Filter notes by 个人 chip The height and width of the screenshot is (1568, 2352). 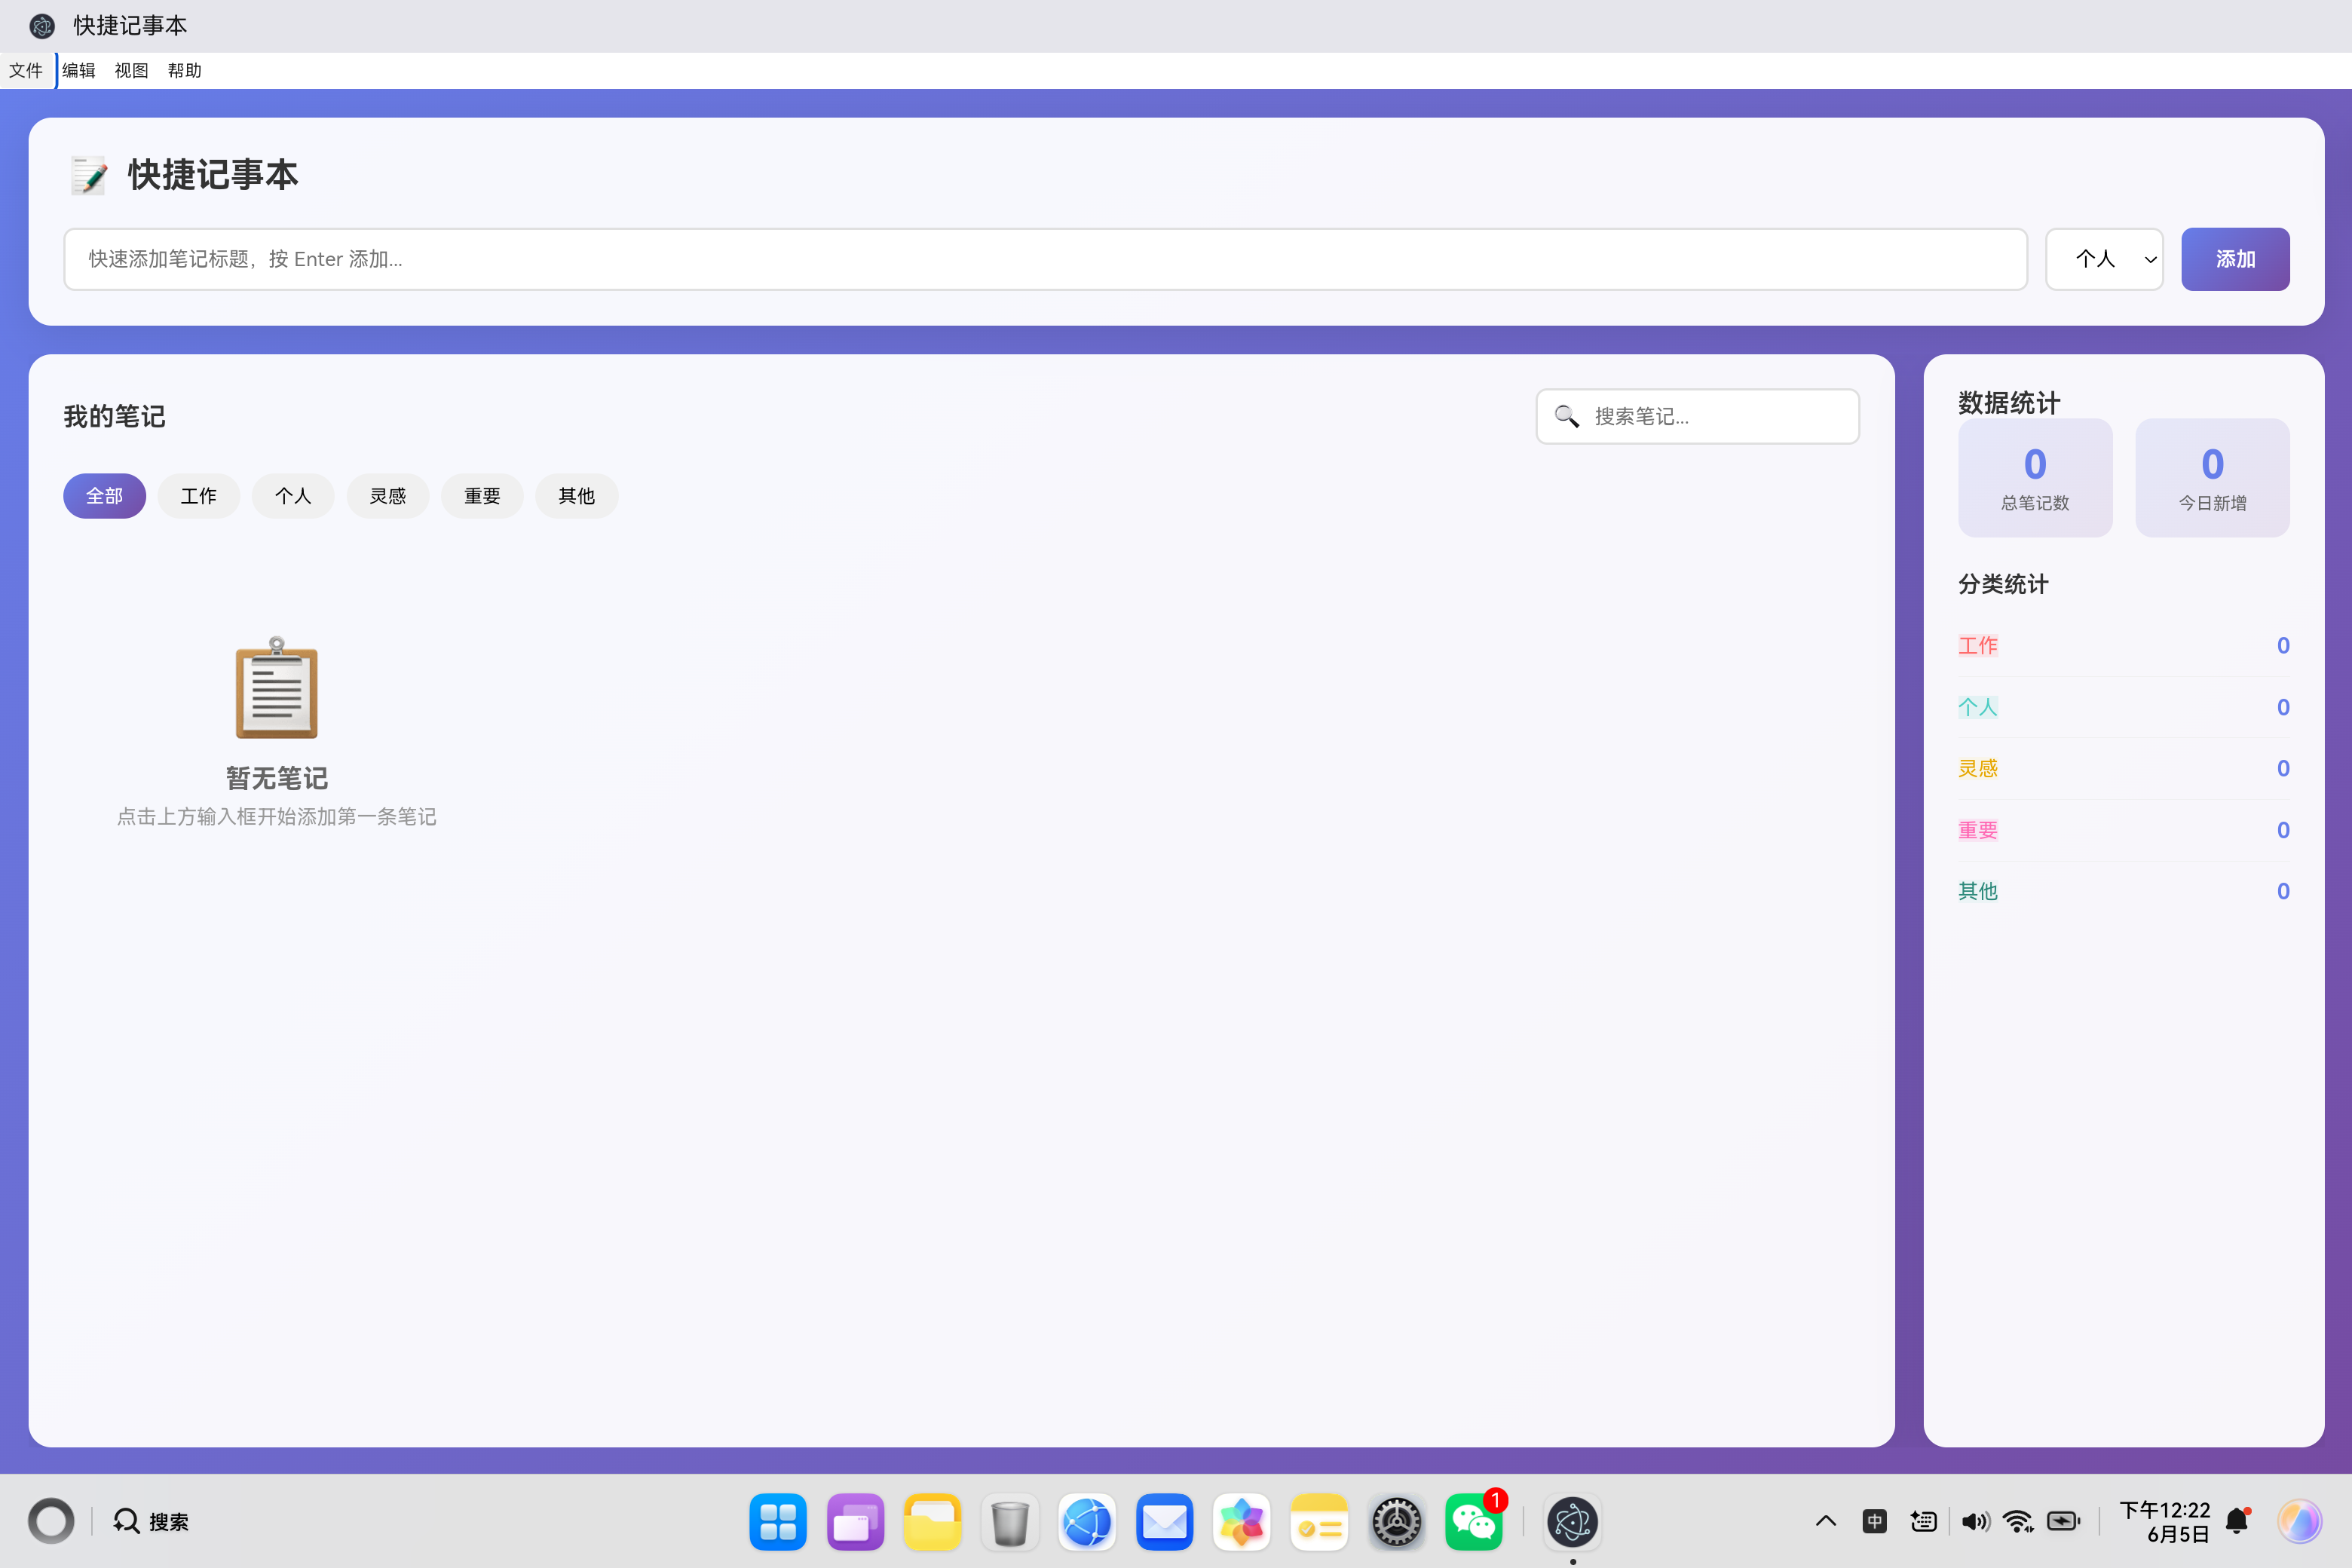click(293, 496)
